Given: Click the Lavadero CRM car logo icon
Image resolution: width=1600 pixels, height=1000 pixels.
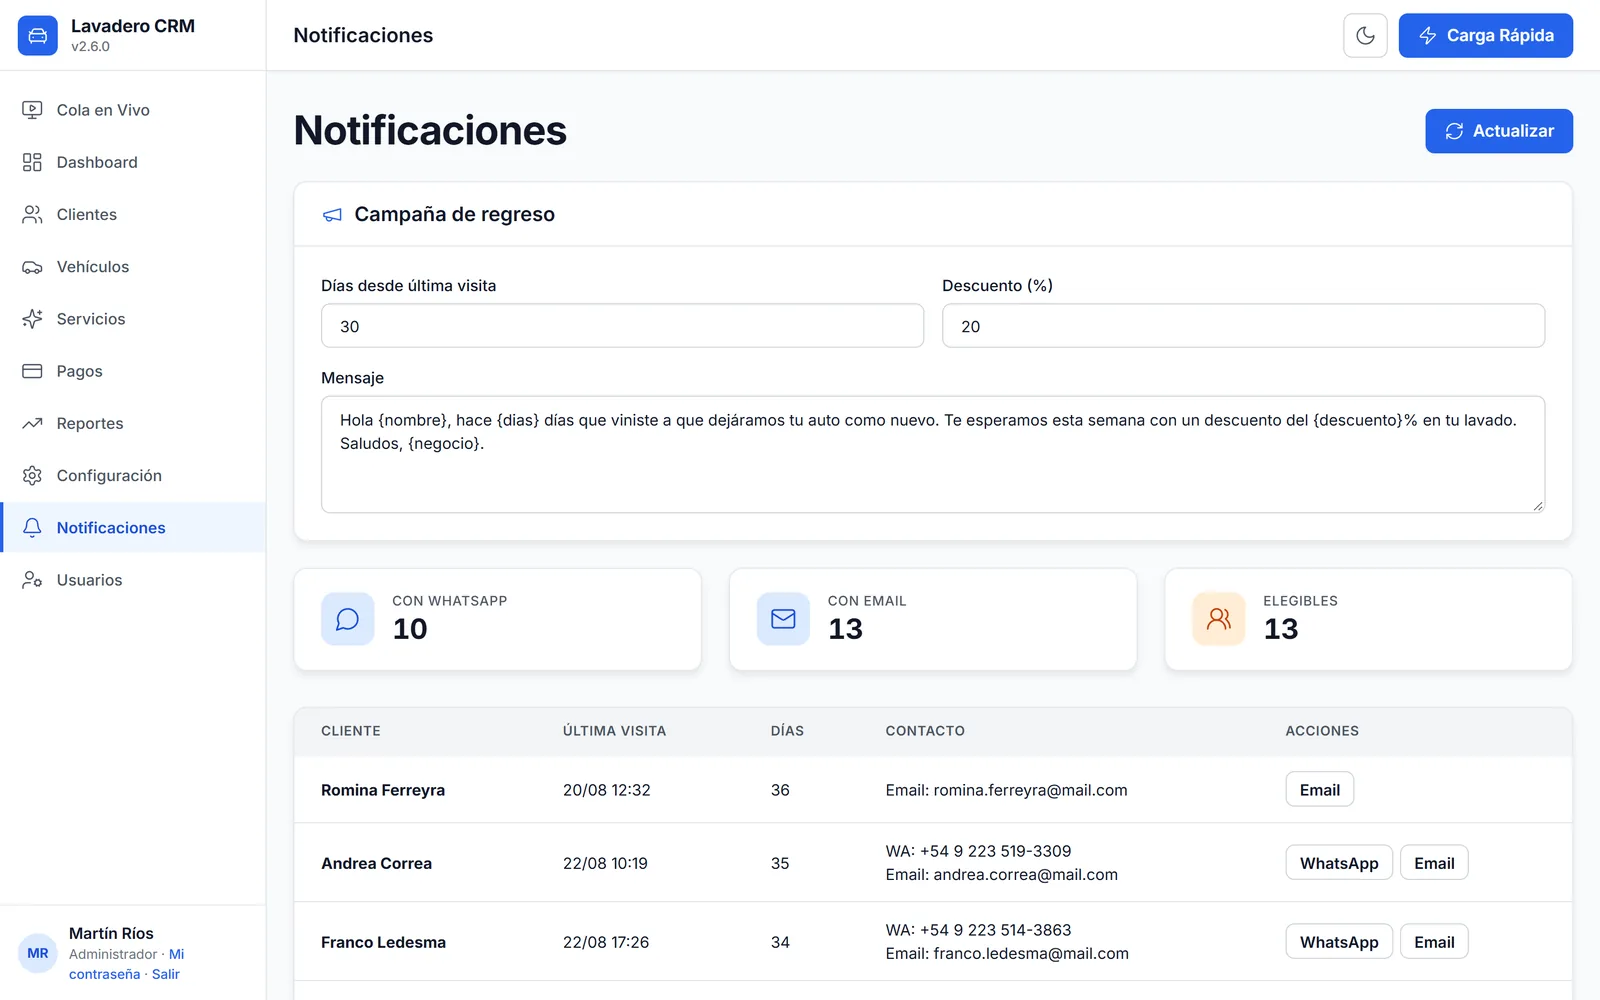Looking at the screenshot, I should [x=38, y=36].
